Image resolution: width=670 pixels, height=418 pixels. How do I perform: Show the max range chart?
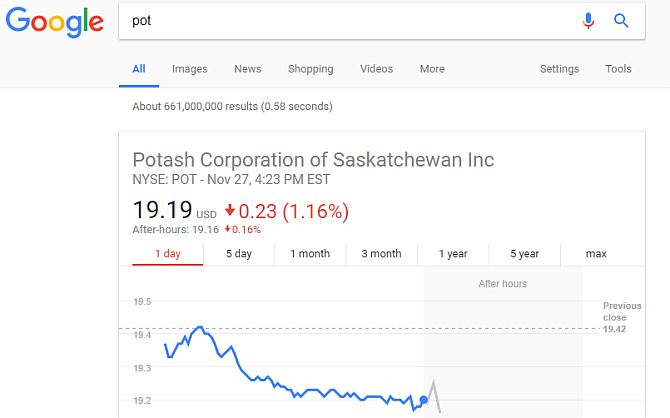tap(596, 254)
